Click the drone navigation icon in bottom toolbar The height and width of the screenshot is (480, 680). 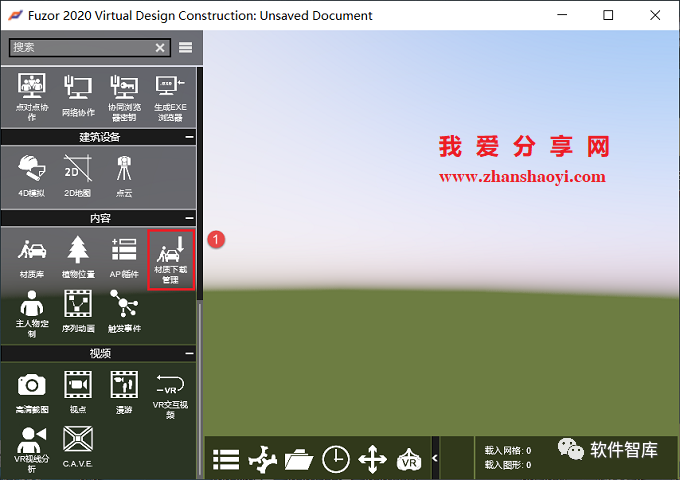tap(262, 459)
